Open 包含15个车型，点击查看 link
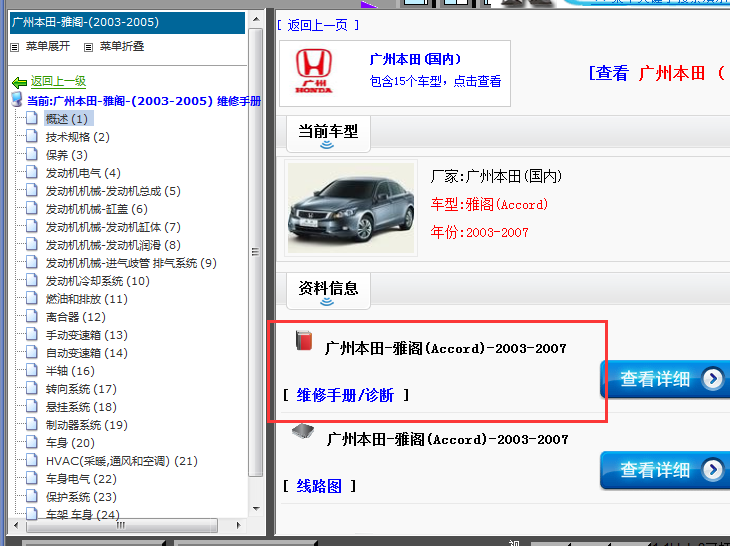 click(x=435, y=81)
